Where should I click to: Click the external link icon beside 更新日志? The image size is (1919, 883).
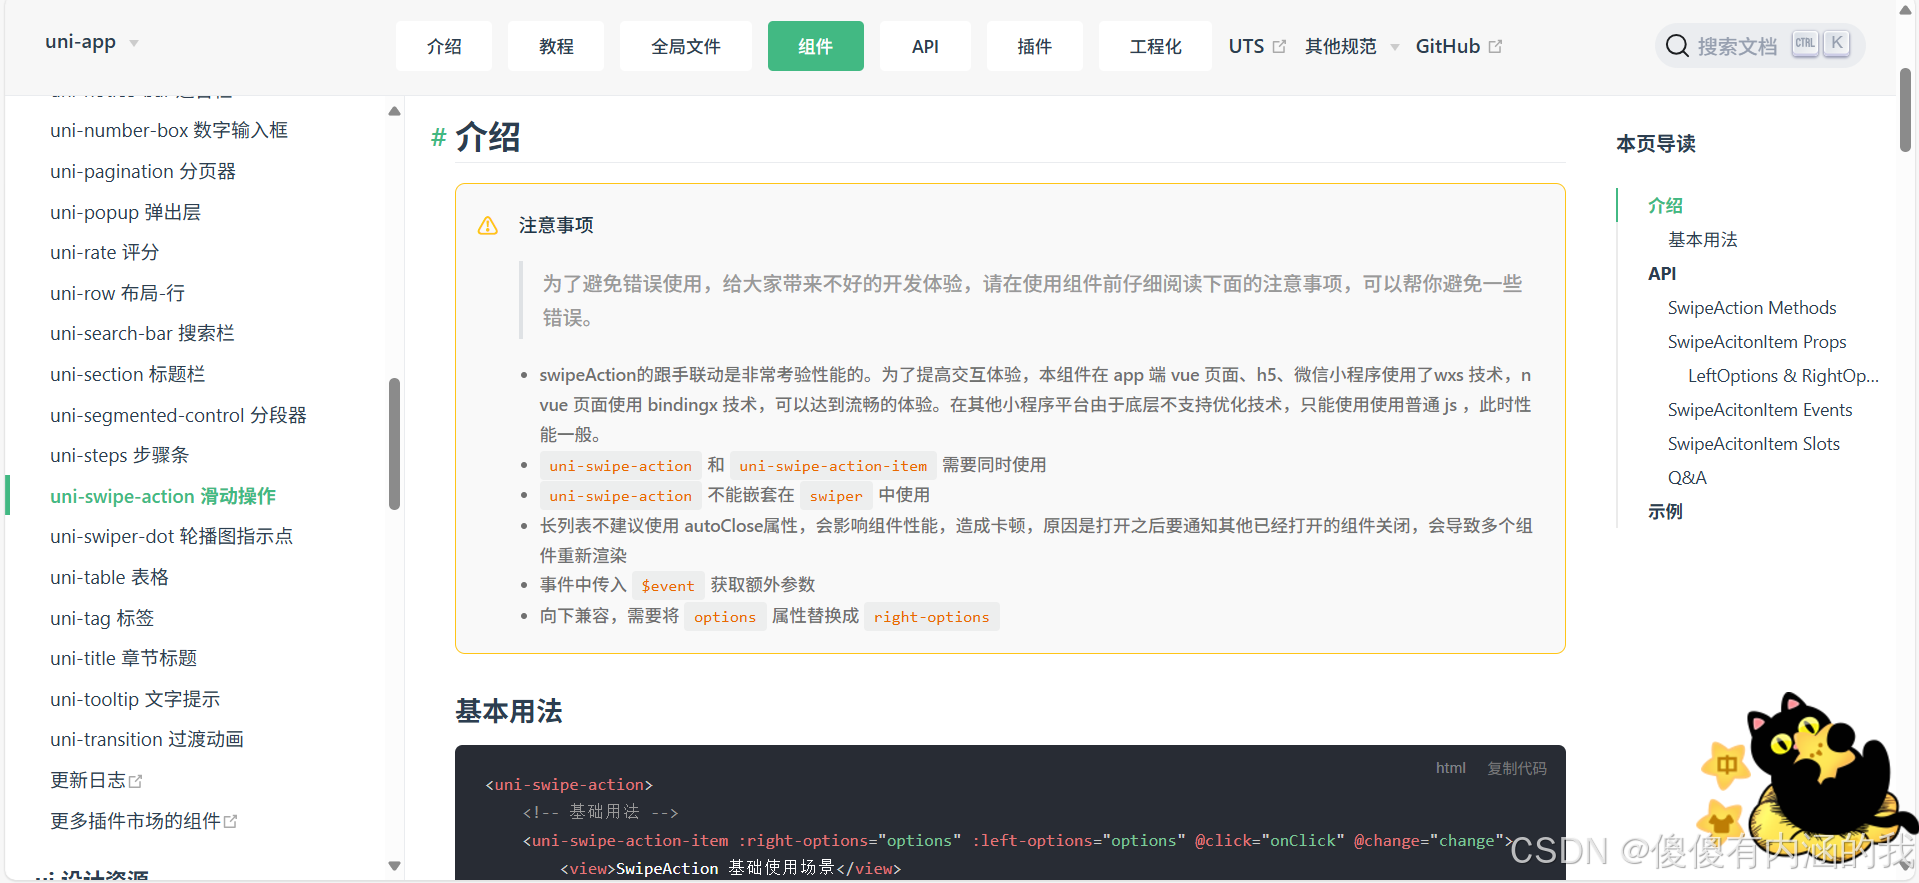(x=136, y=780)
